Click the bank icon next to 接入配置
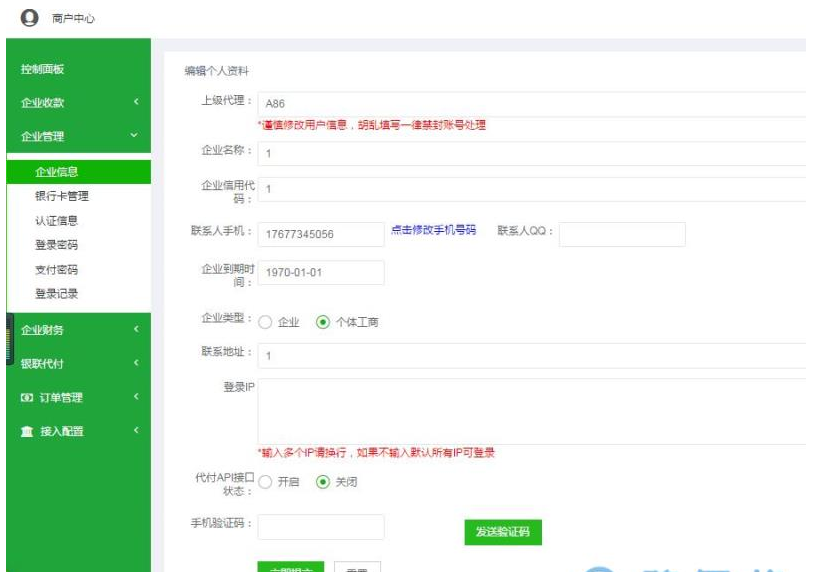 (x=27, y=432)
